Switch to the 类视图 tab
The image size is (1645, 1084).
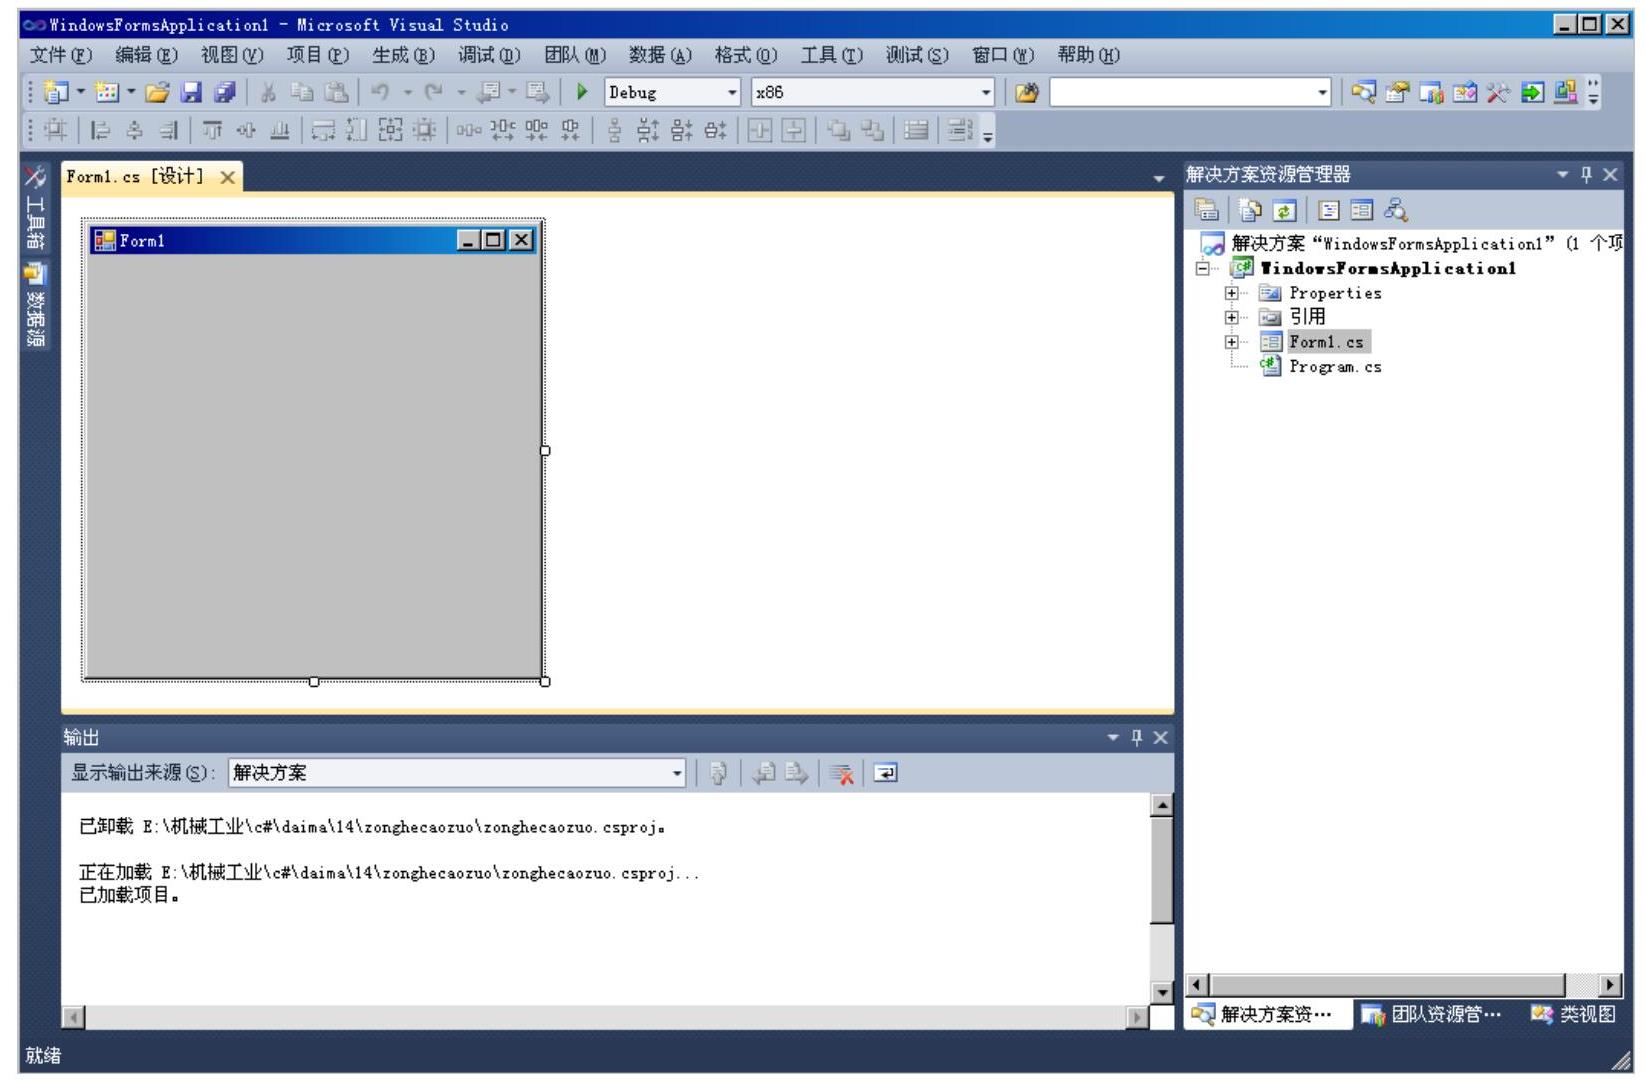(x=1574, y=1014)
